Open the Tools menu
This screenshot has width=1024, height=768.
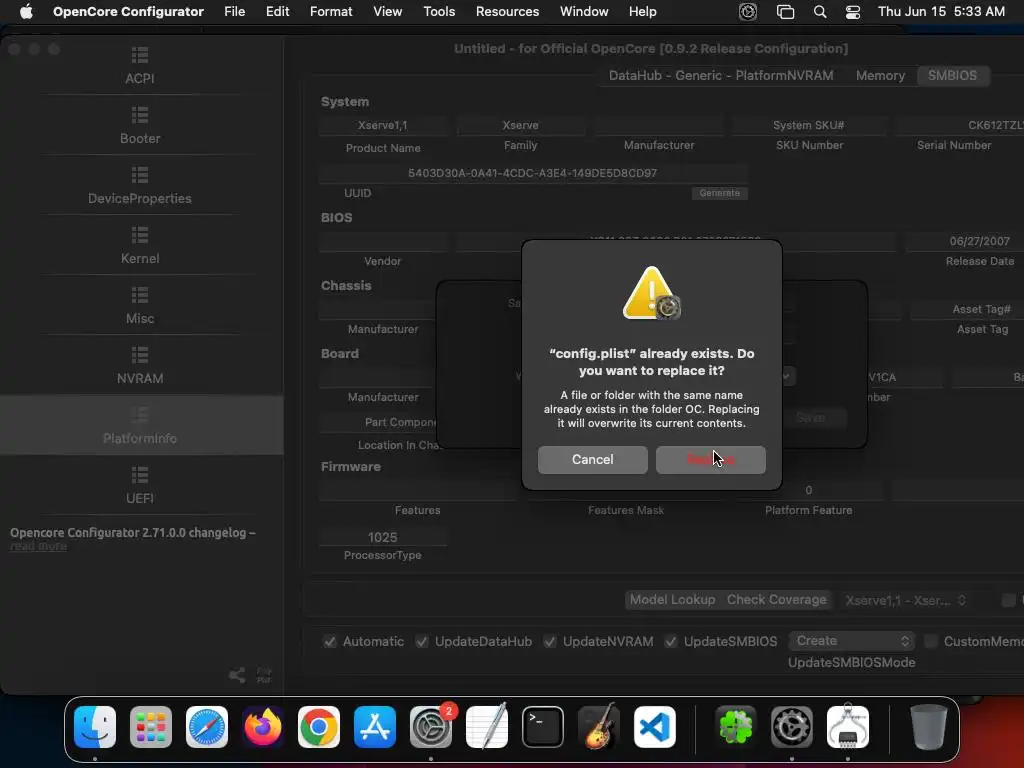(x=439, y=12)
